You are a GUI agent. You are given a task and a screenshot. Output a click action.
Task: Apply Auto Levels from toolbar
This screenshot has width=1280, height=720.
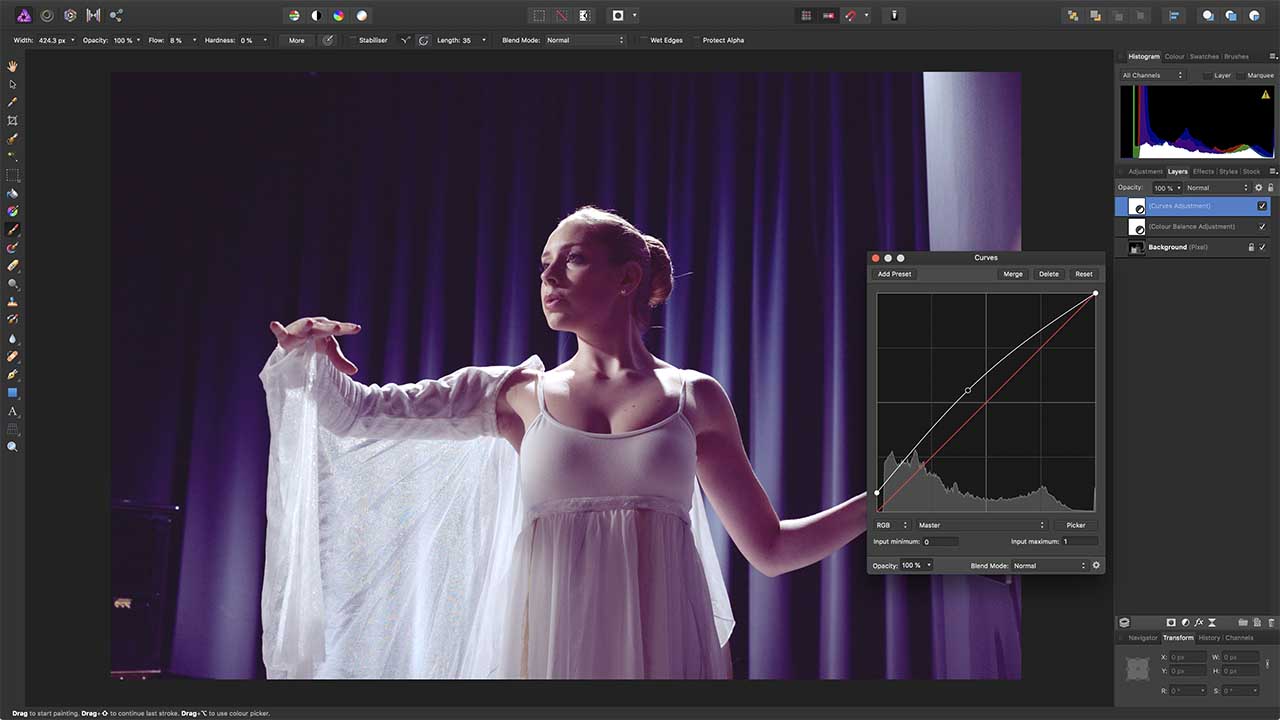coord(294,16)
